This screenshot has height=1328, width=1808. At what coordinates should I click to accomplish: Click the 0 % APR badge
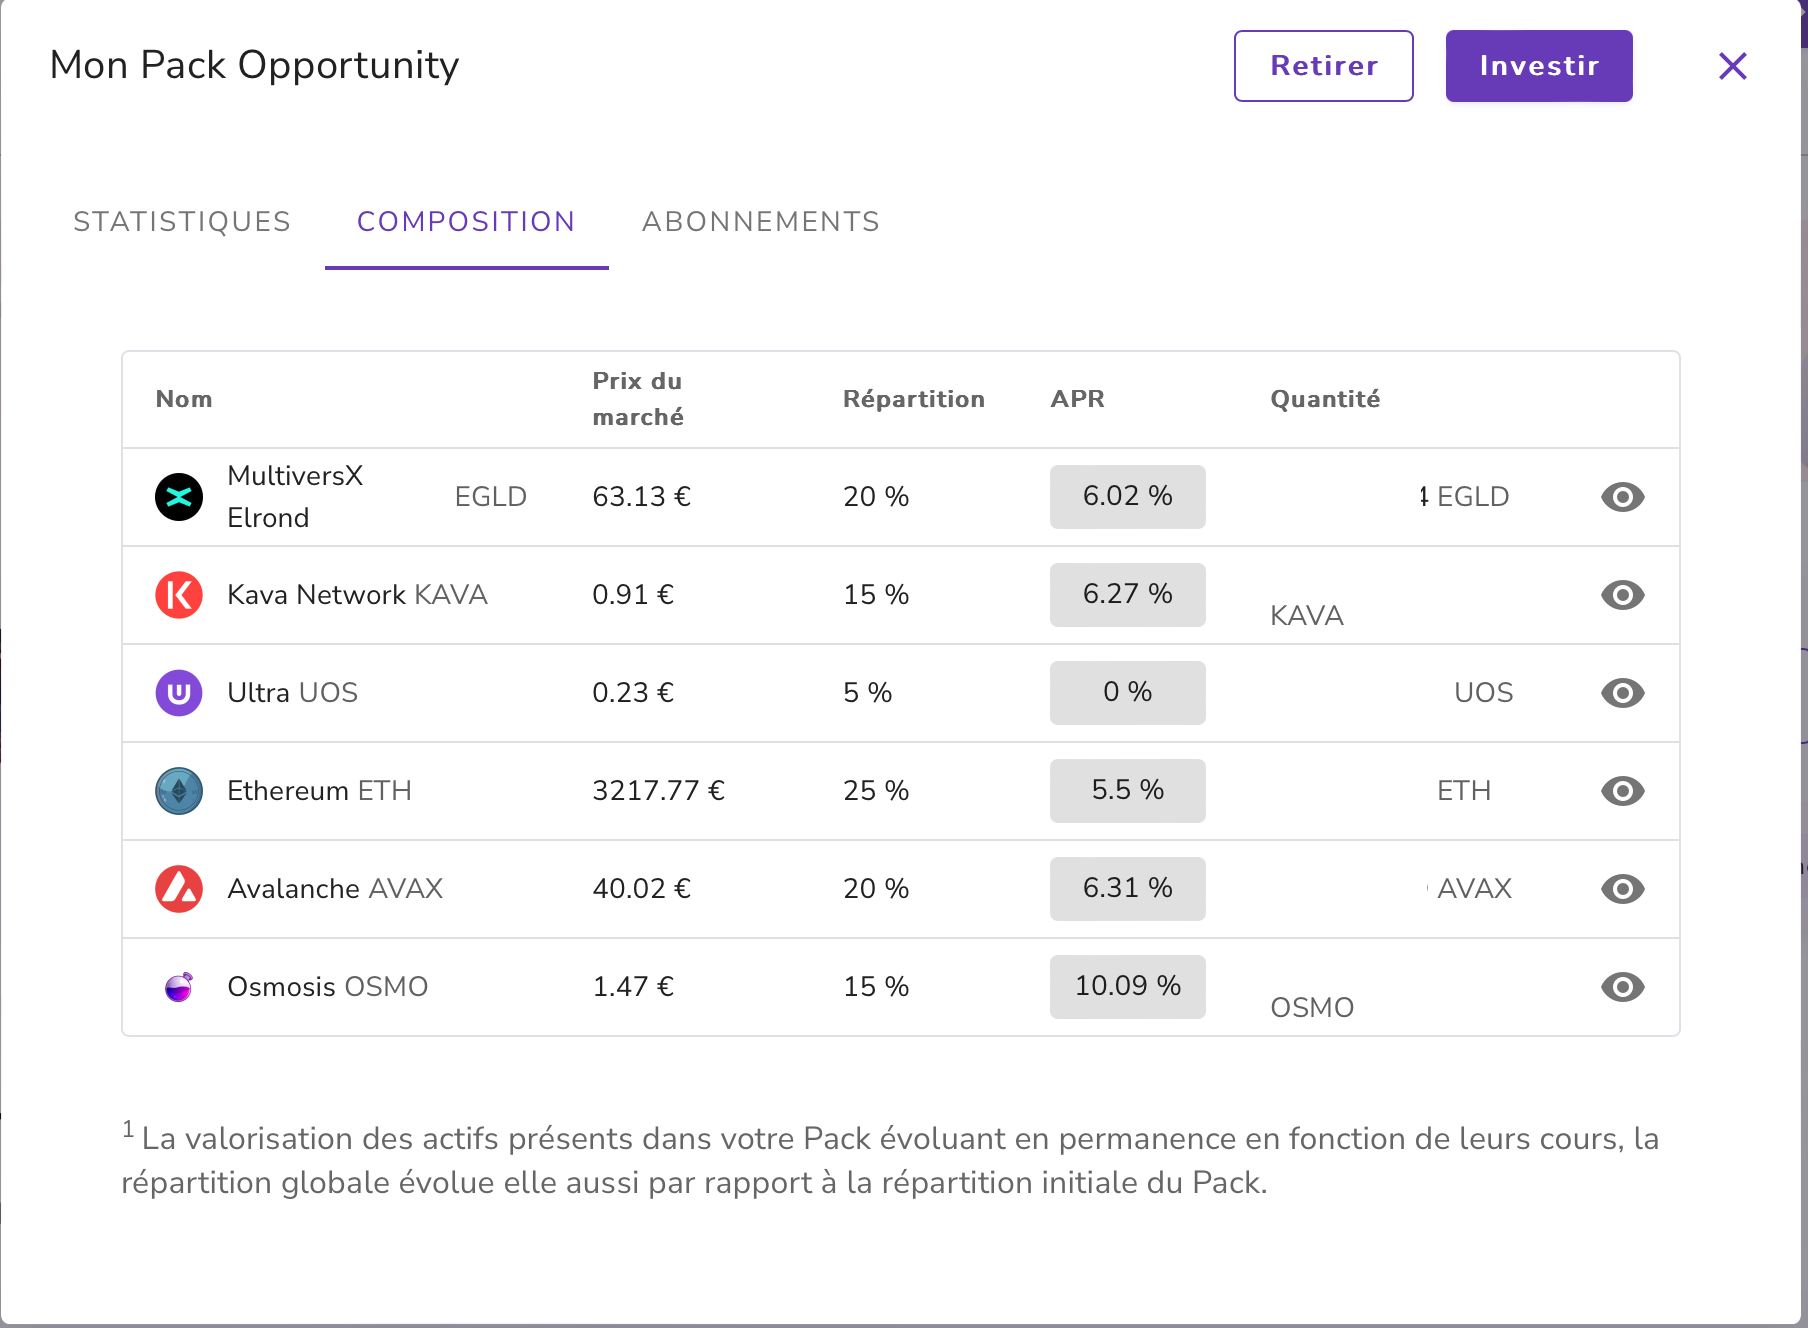(1127, 693)
